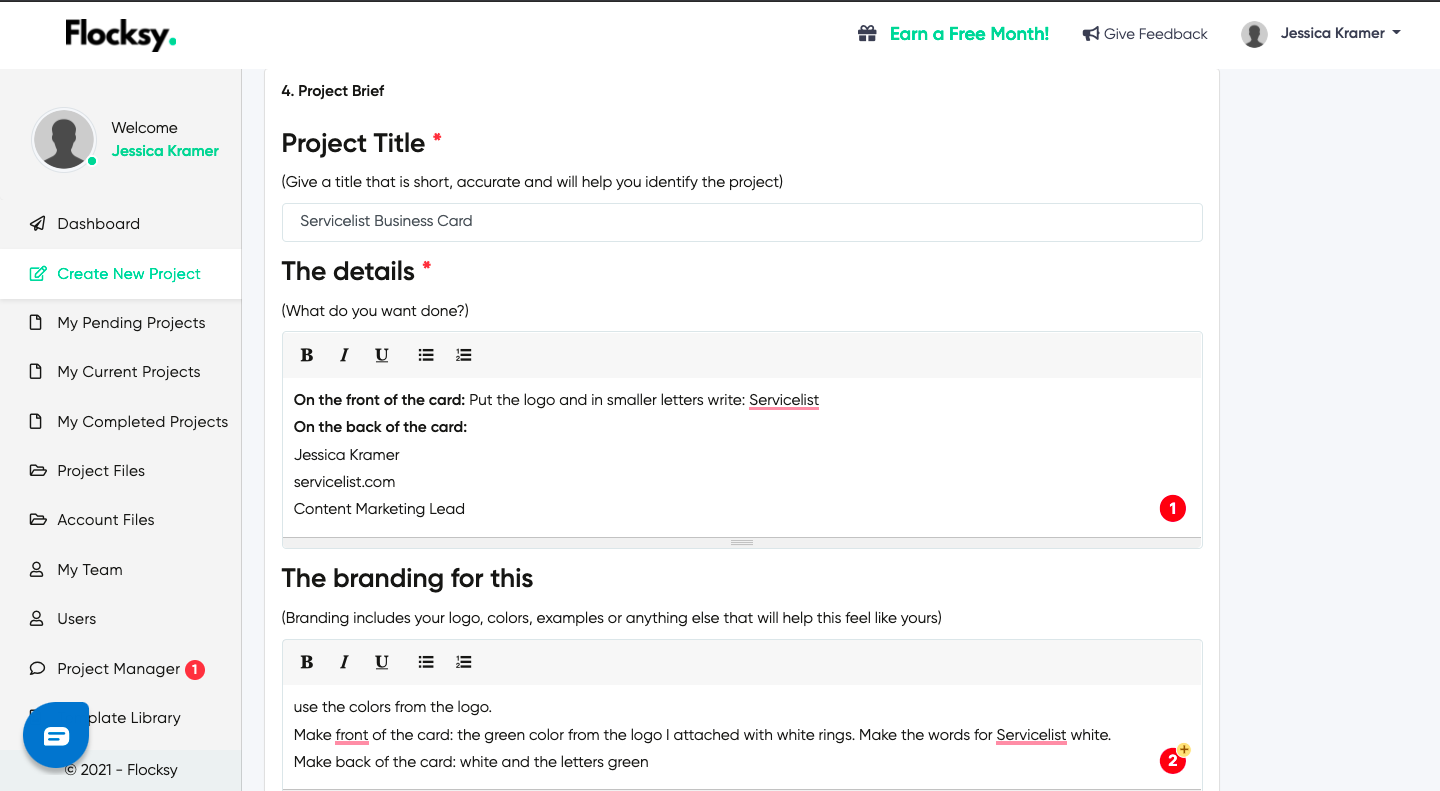
Task: Click the text Content Marketing Lead
Action: (x=379, y=509)
